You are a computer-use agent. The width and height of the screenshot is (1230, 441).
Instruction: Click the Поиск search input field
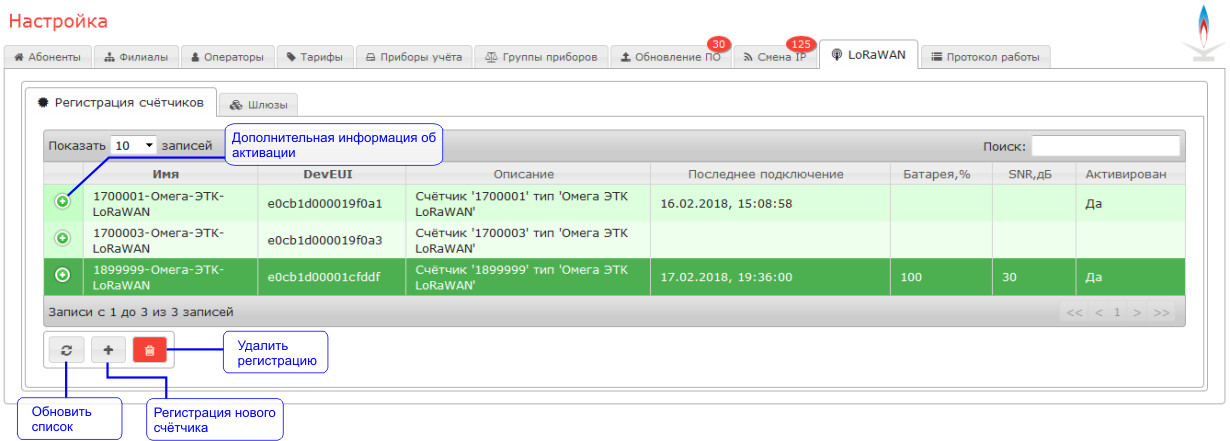pyautogui.click(x=1105, y=146)
